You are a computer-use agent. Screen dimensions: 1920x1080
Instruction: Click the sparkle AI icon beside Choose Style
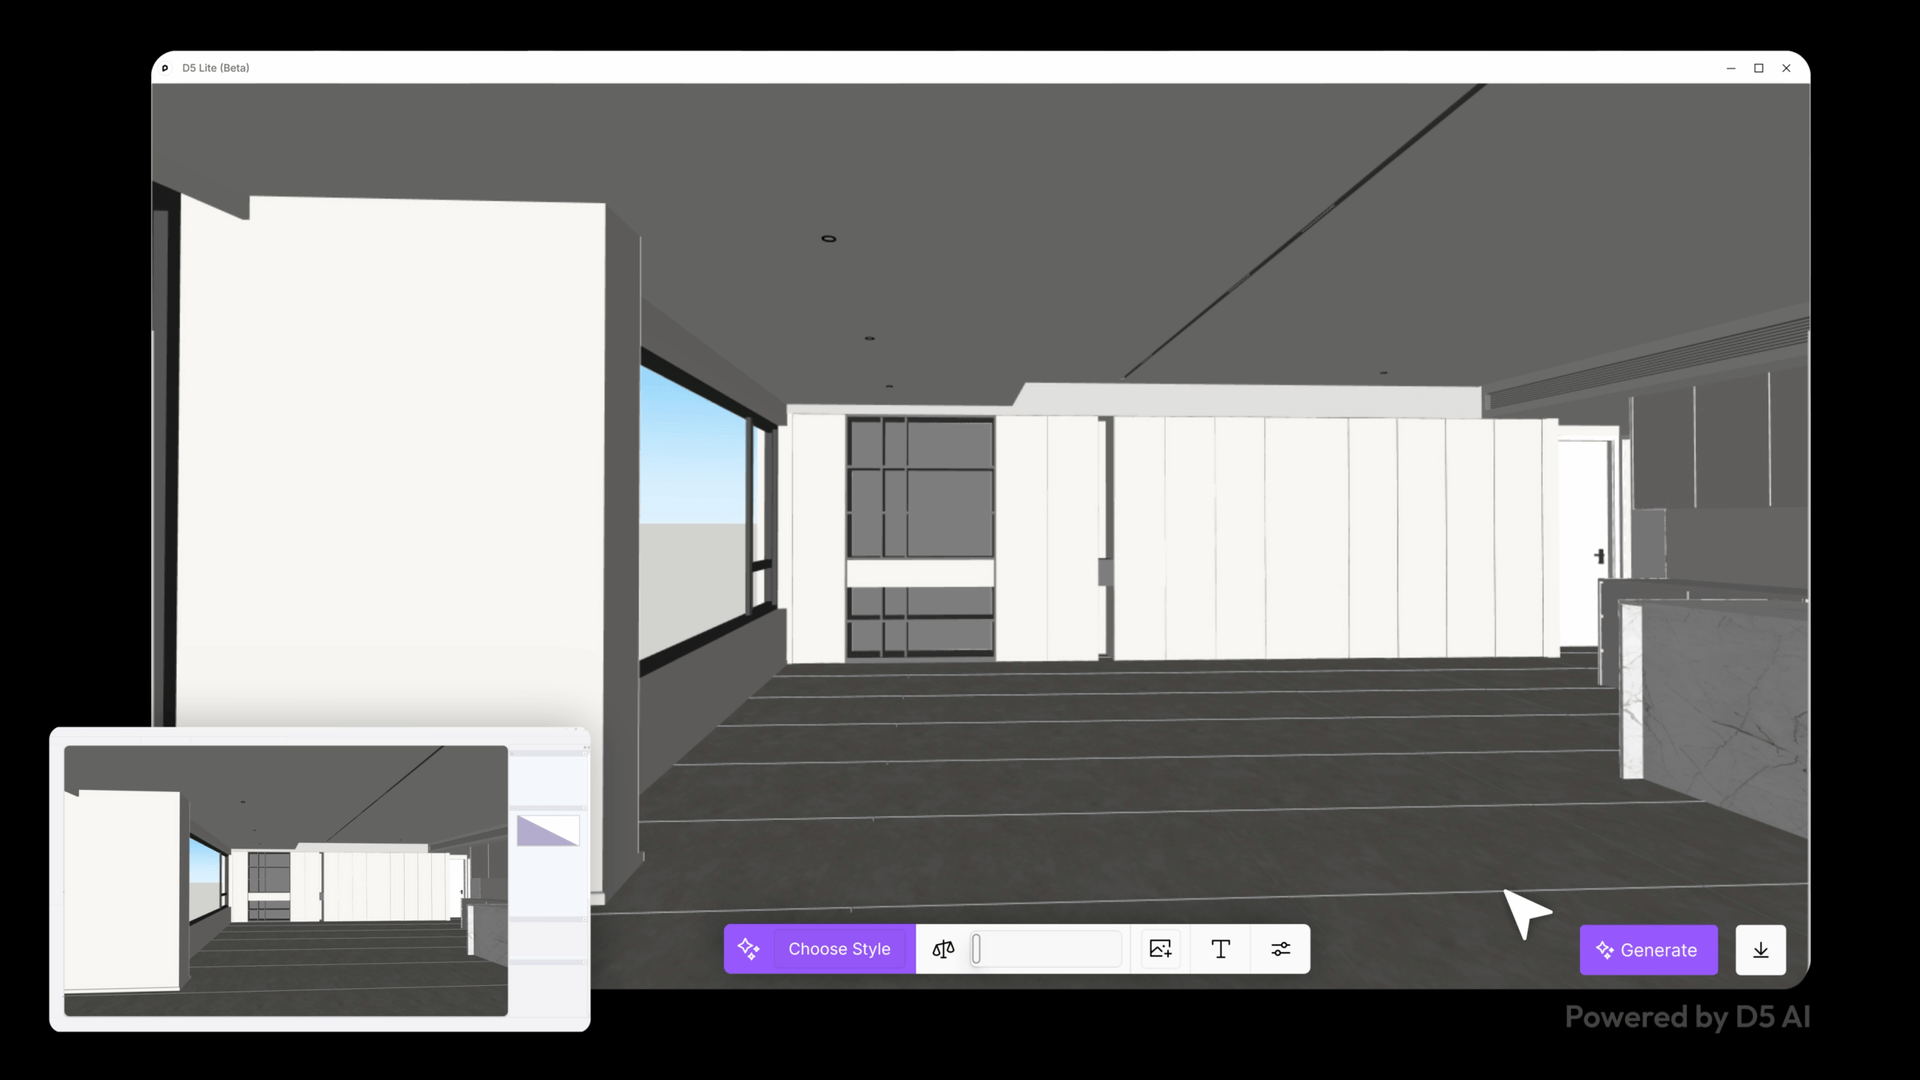coord(749,949)
